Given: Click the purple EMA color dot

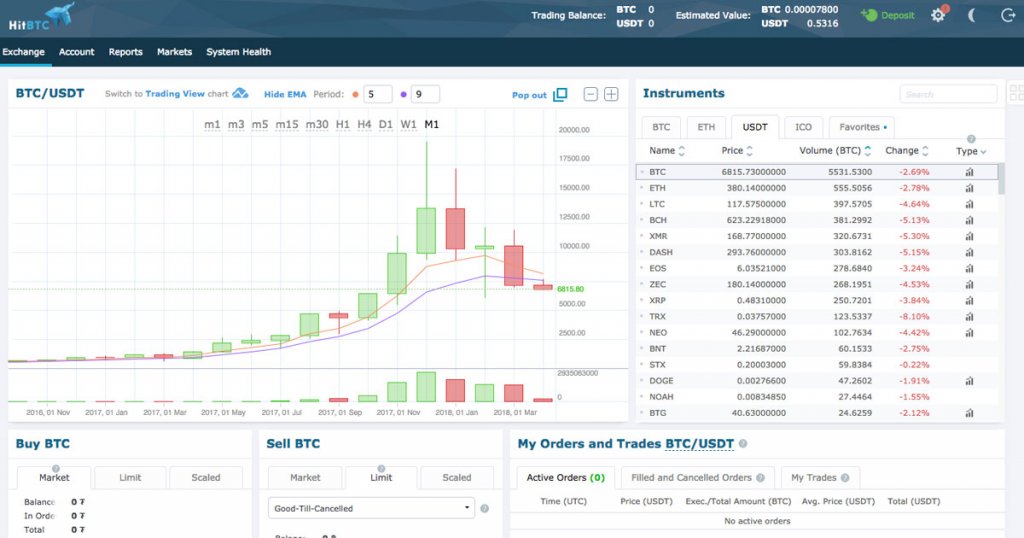Looking at the screenshot, I should point(404,95).
